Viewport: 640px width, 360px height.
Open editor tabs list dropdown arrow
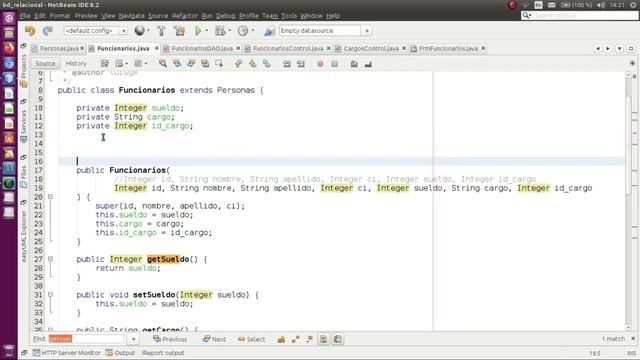(x=620, y=49)
